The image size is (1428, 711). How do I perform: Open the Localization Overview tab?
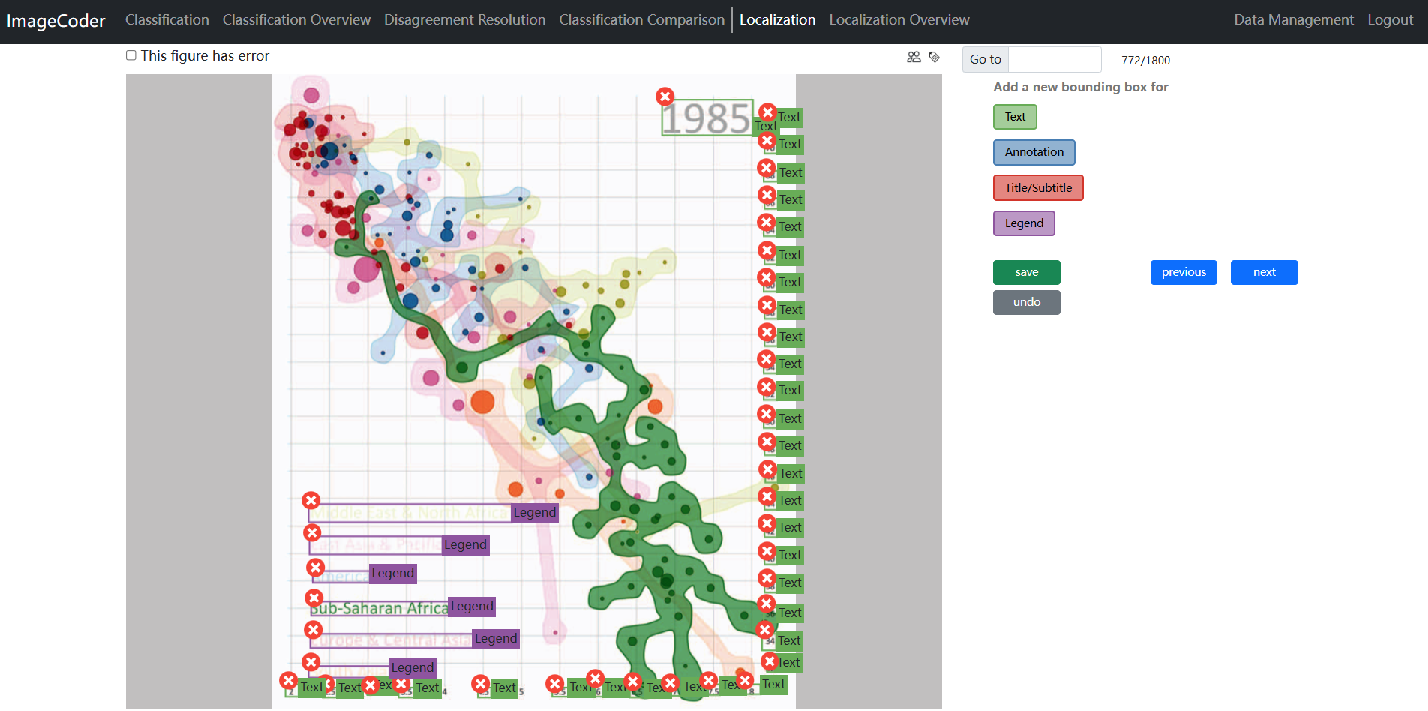pos(899,20)
